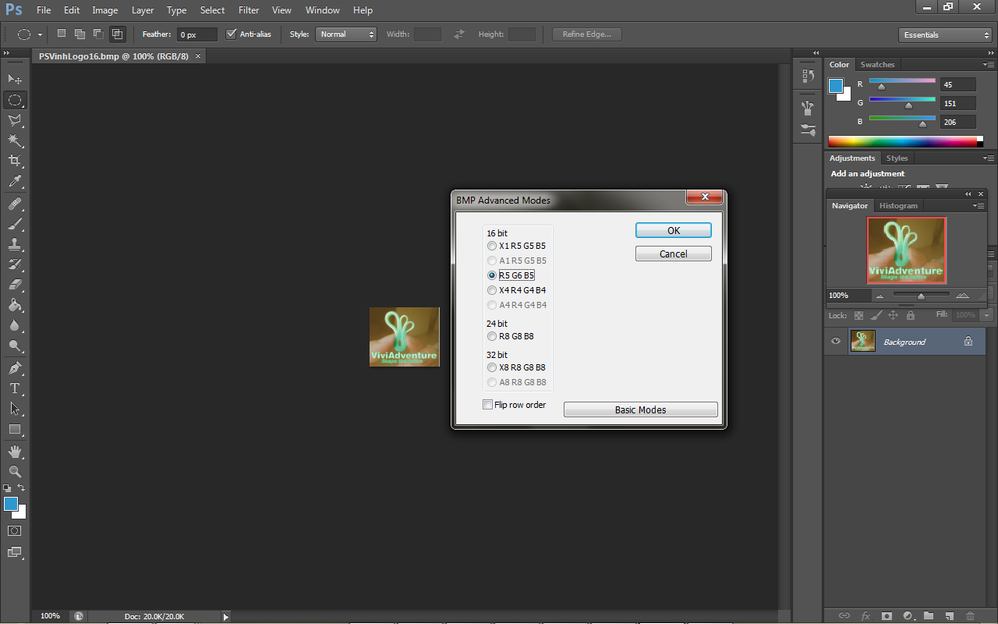Viewport: 998px width, 624px height.
Task: Expand status bar info arrow
Action: pos(225,616)
